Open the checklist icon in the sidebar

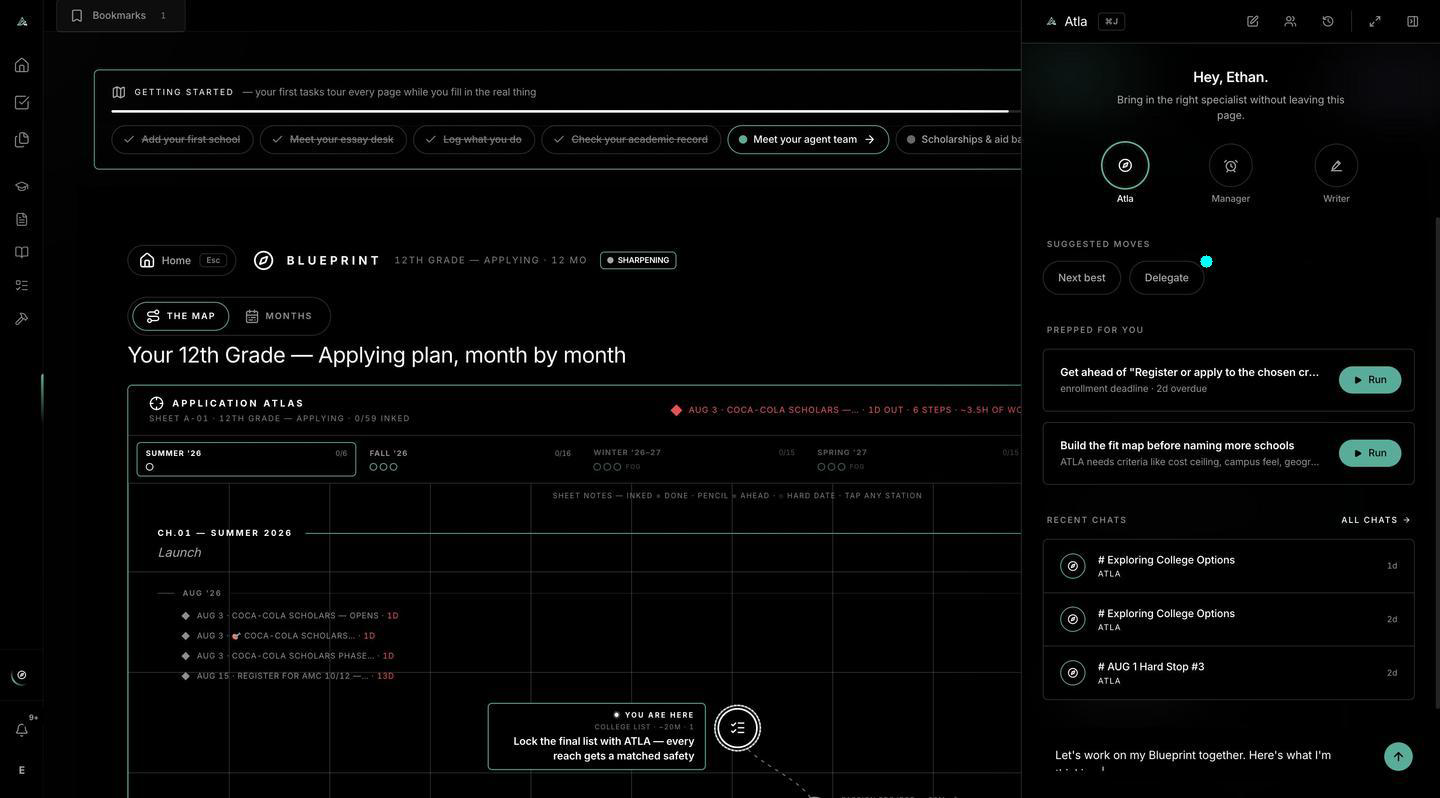pos(22,285)
